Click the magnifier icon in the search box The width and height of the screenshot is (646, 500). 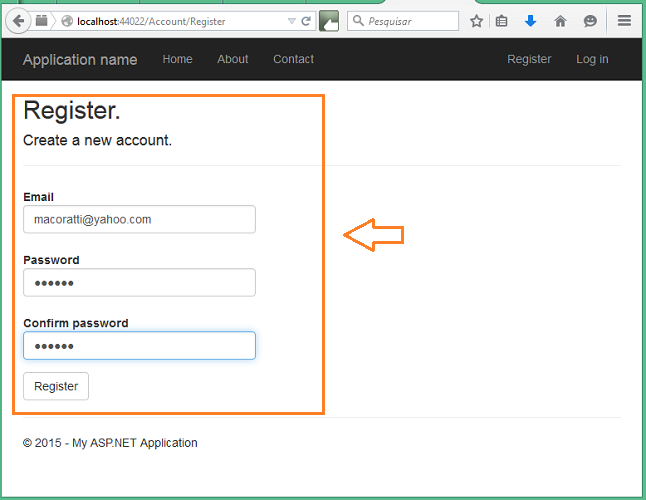(x=358, y=21)
